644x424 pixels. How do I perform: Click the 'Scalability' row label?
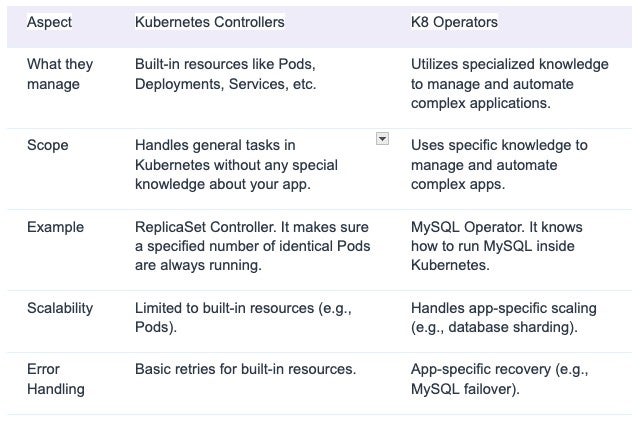click(x=60, y=308)
